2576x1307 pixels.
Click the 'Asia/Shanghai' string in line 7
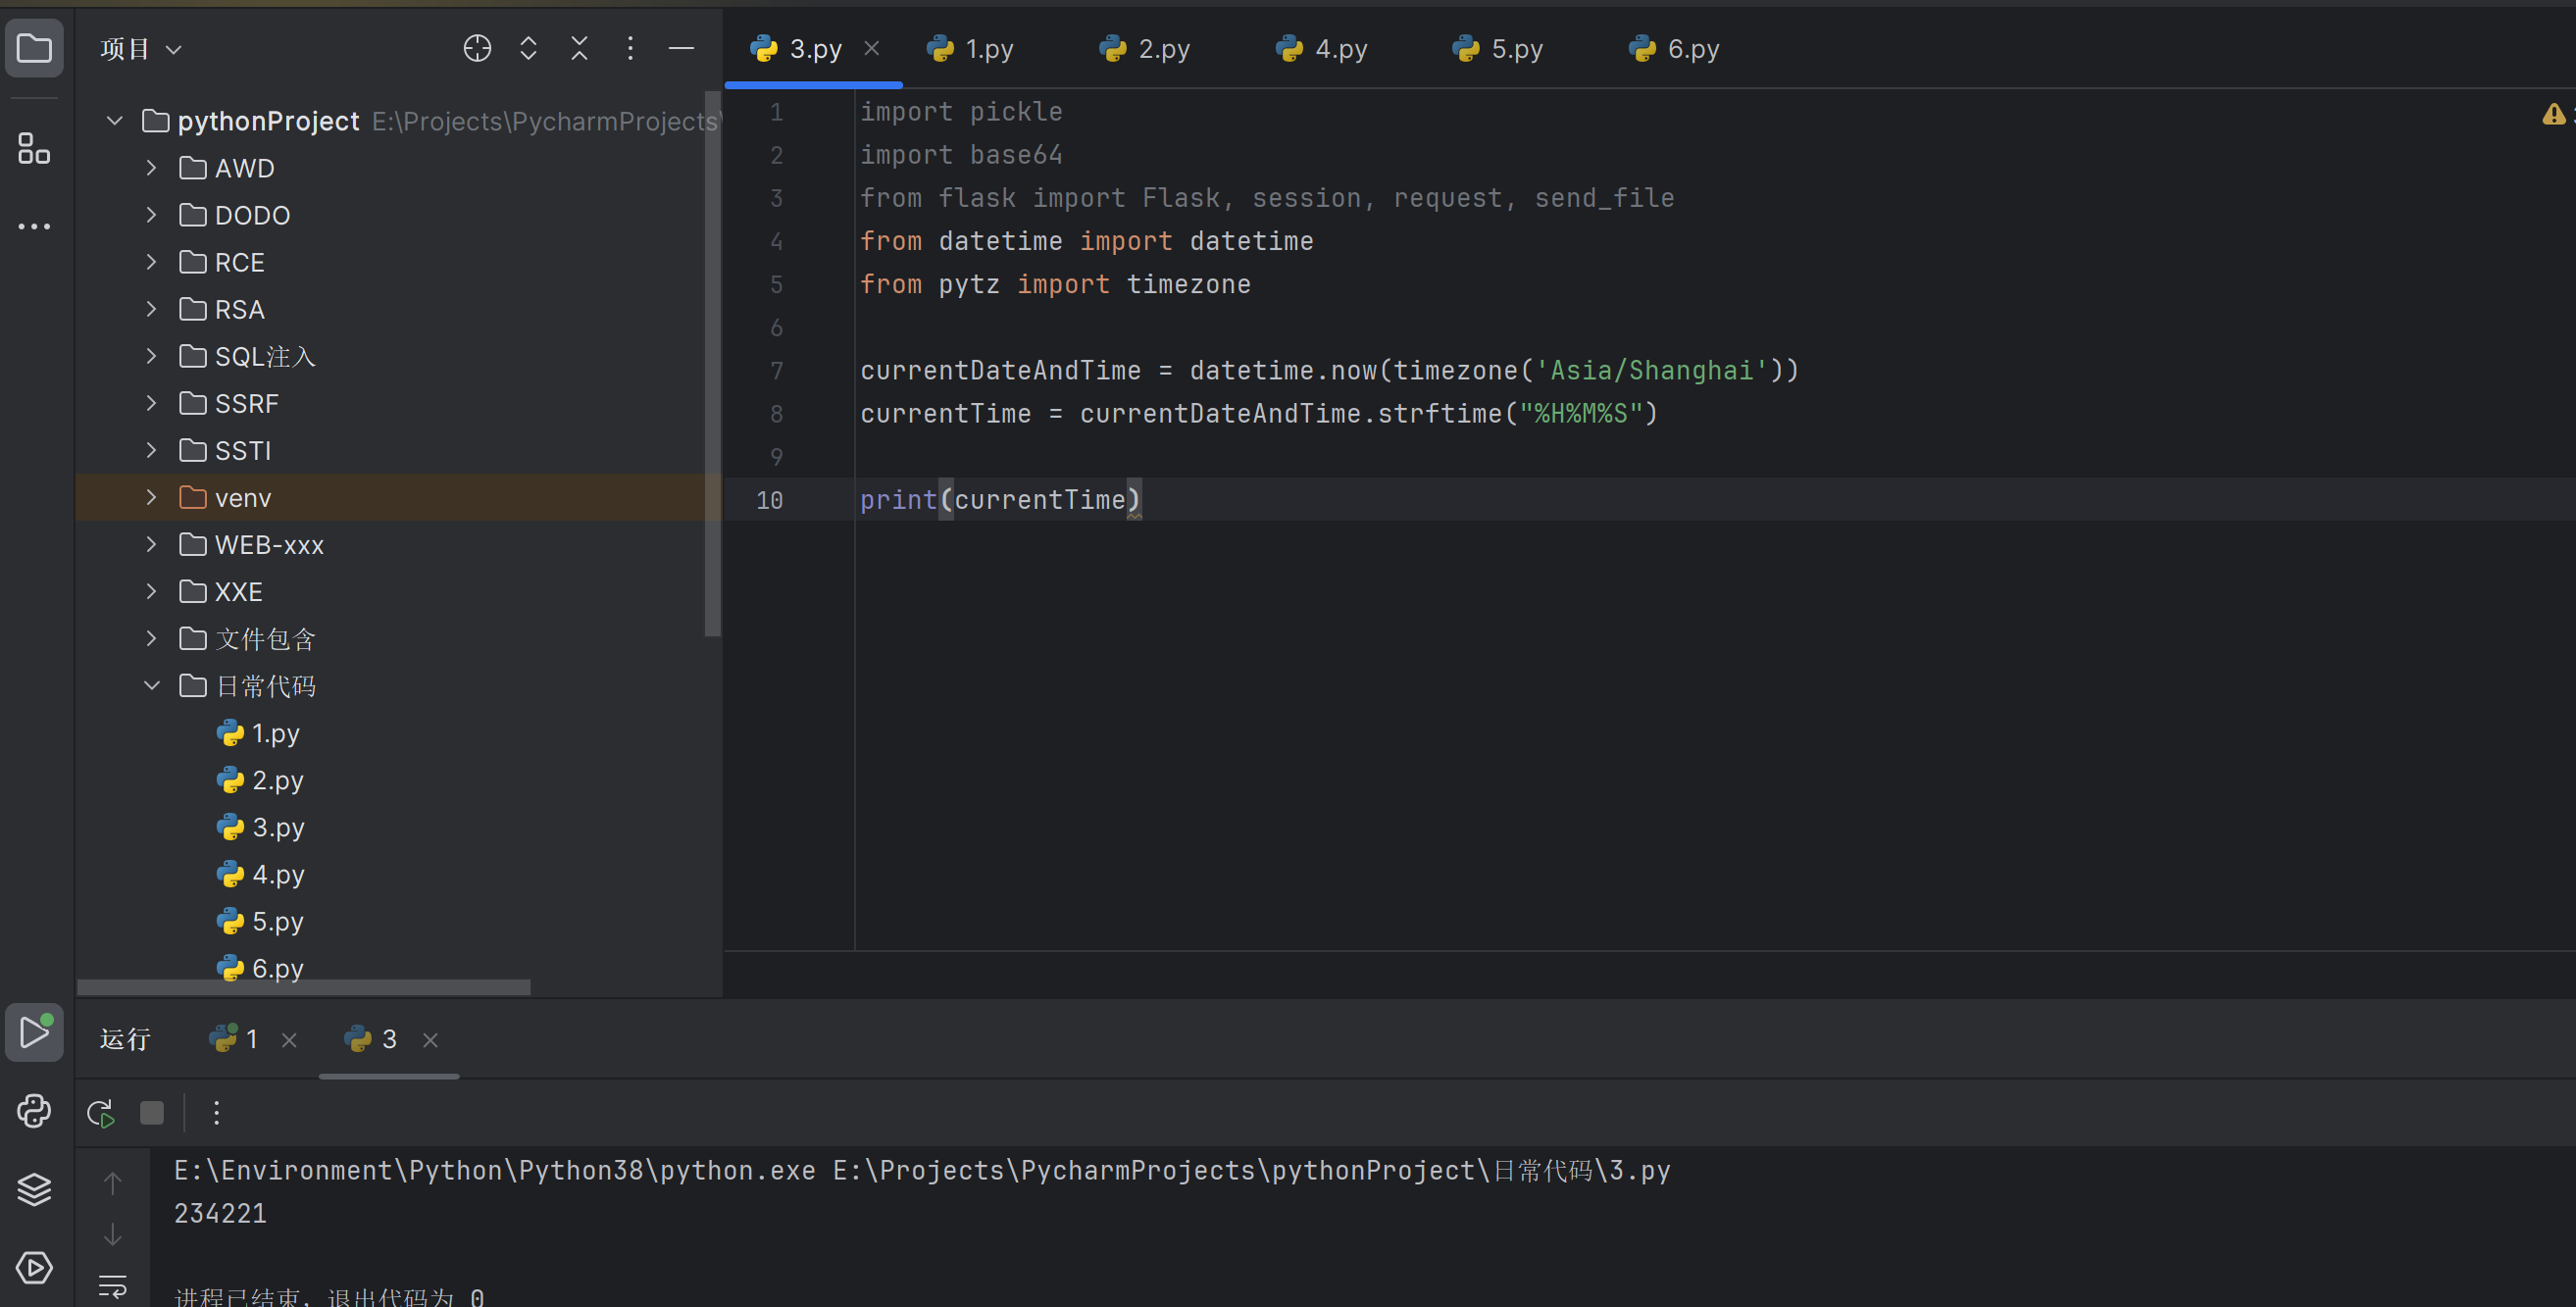[x=1651, y=370]
